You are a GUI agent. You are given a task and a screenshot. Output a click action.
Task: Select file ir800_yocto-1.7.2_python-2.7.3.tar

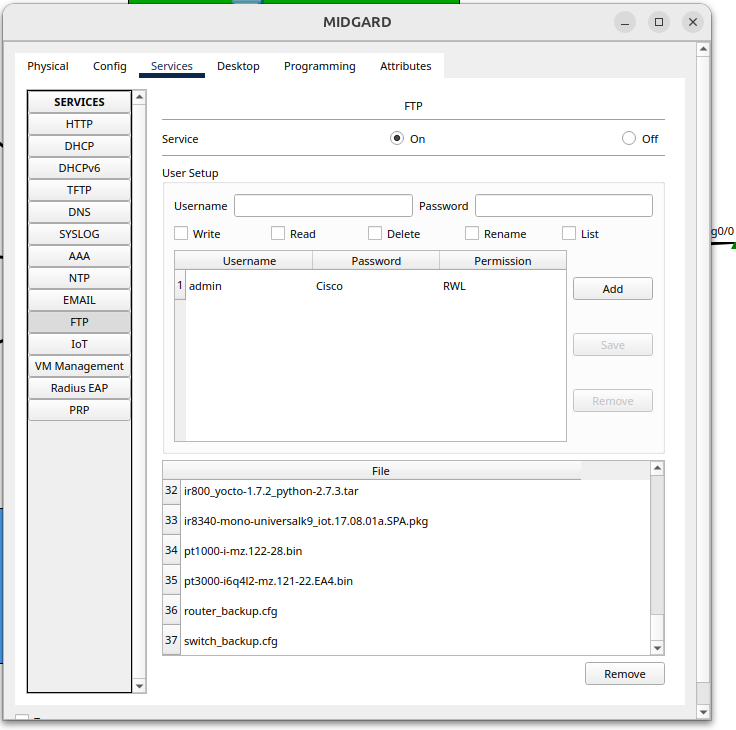coord(381,491)
